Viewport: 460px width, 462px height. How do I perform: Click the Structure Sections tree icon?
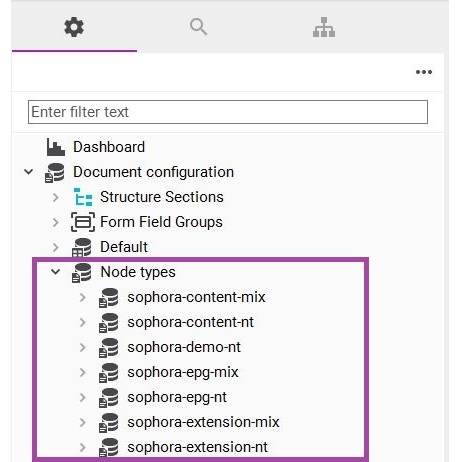[83, 197]
